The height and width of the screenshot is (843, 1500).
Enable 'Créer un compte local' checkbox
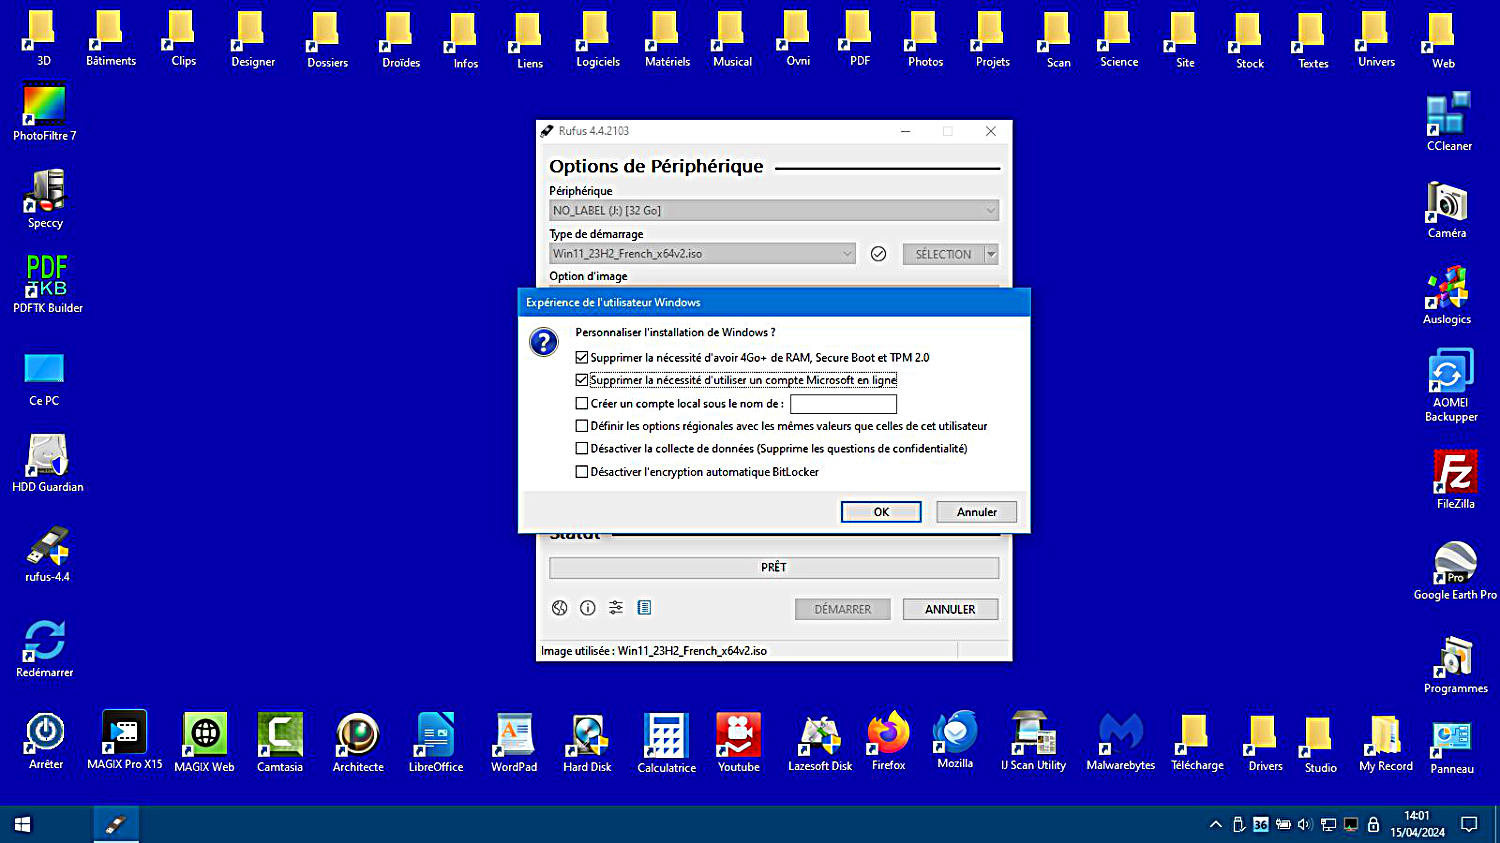click(x=582, y=404)
